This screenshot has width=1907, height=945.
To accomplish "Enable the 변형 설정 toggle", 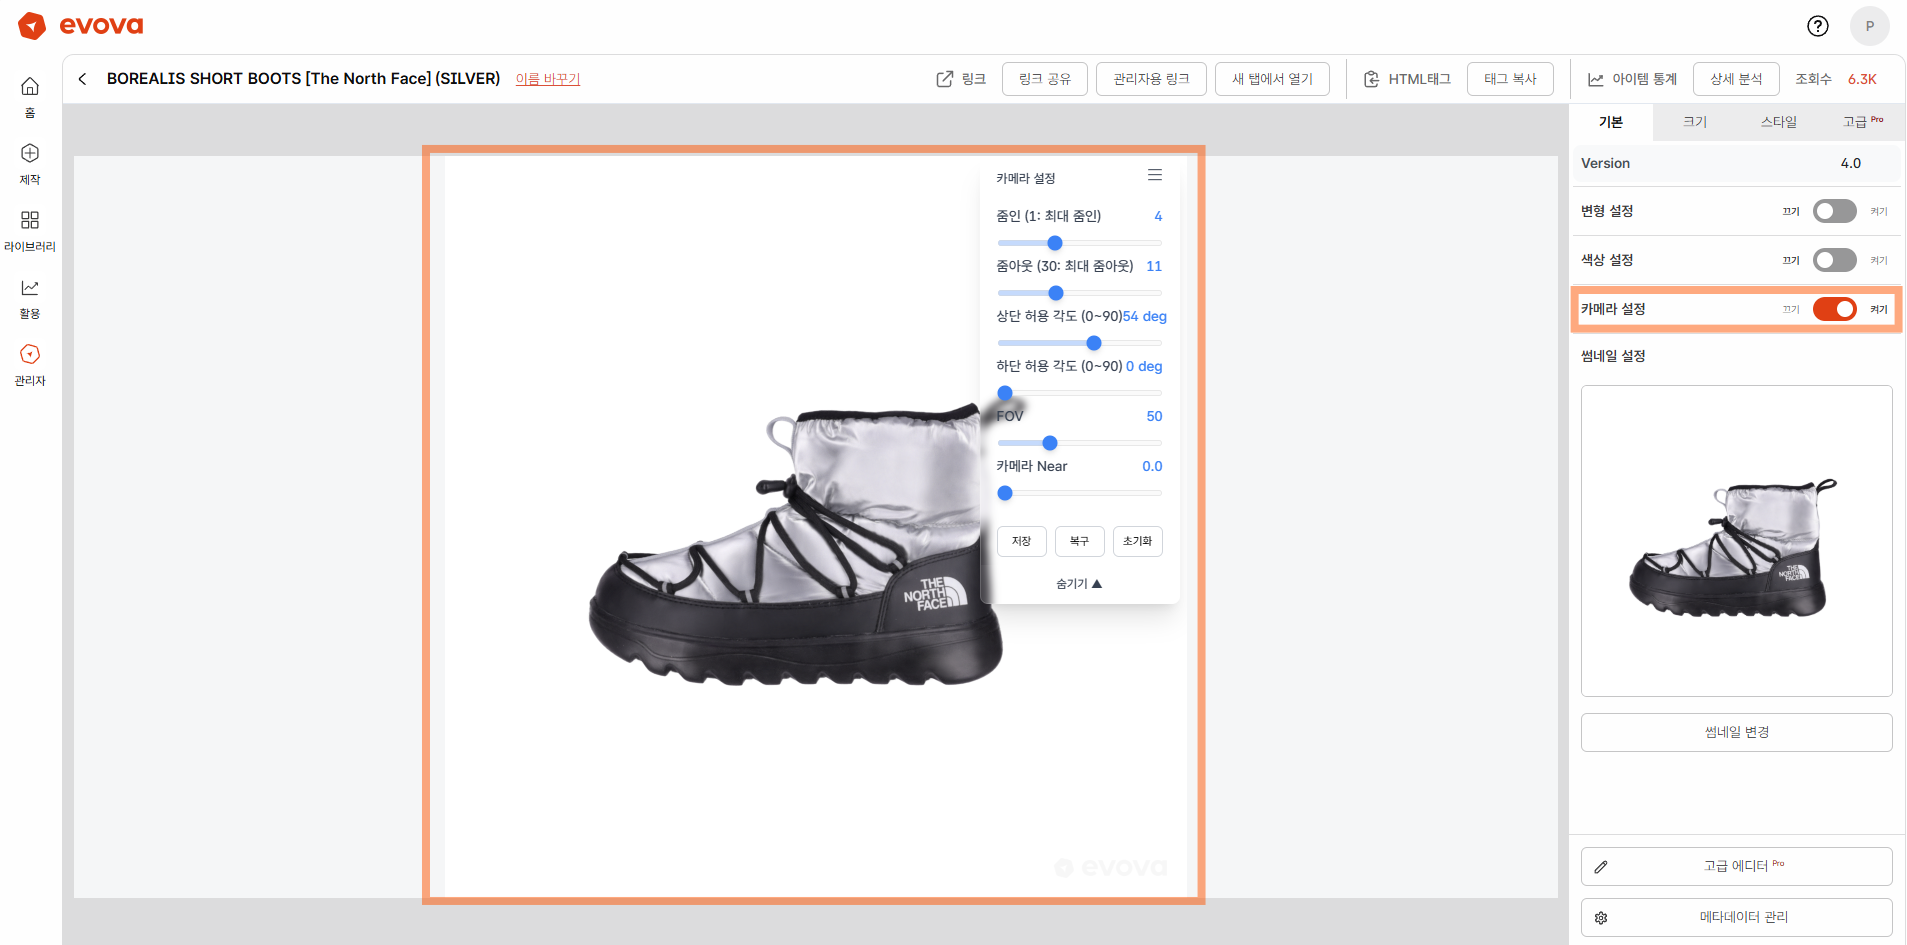I will 1834,211.
